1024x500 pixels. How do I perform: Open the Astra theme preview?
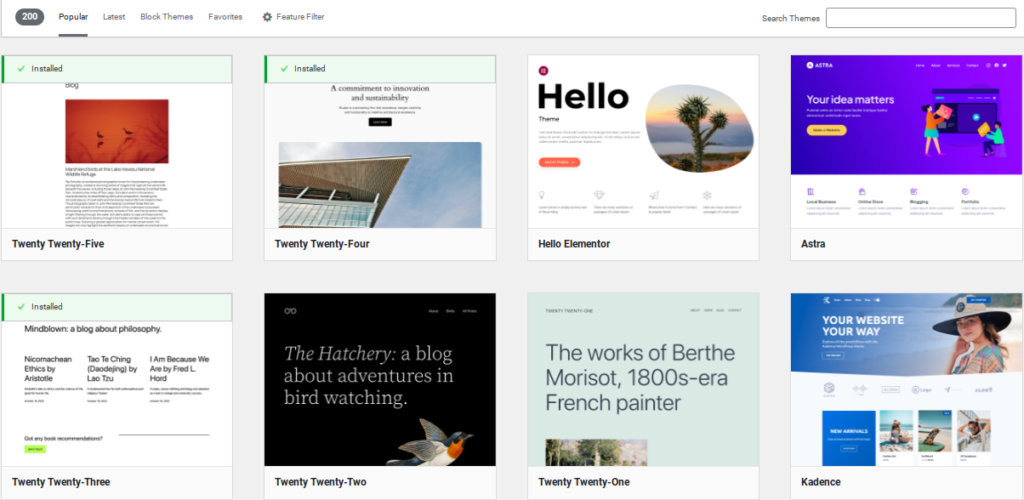pos(907,142)
